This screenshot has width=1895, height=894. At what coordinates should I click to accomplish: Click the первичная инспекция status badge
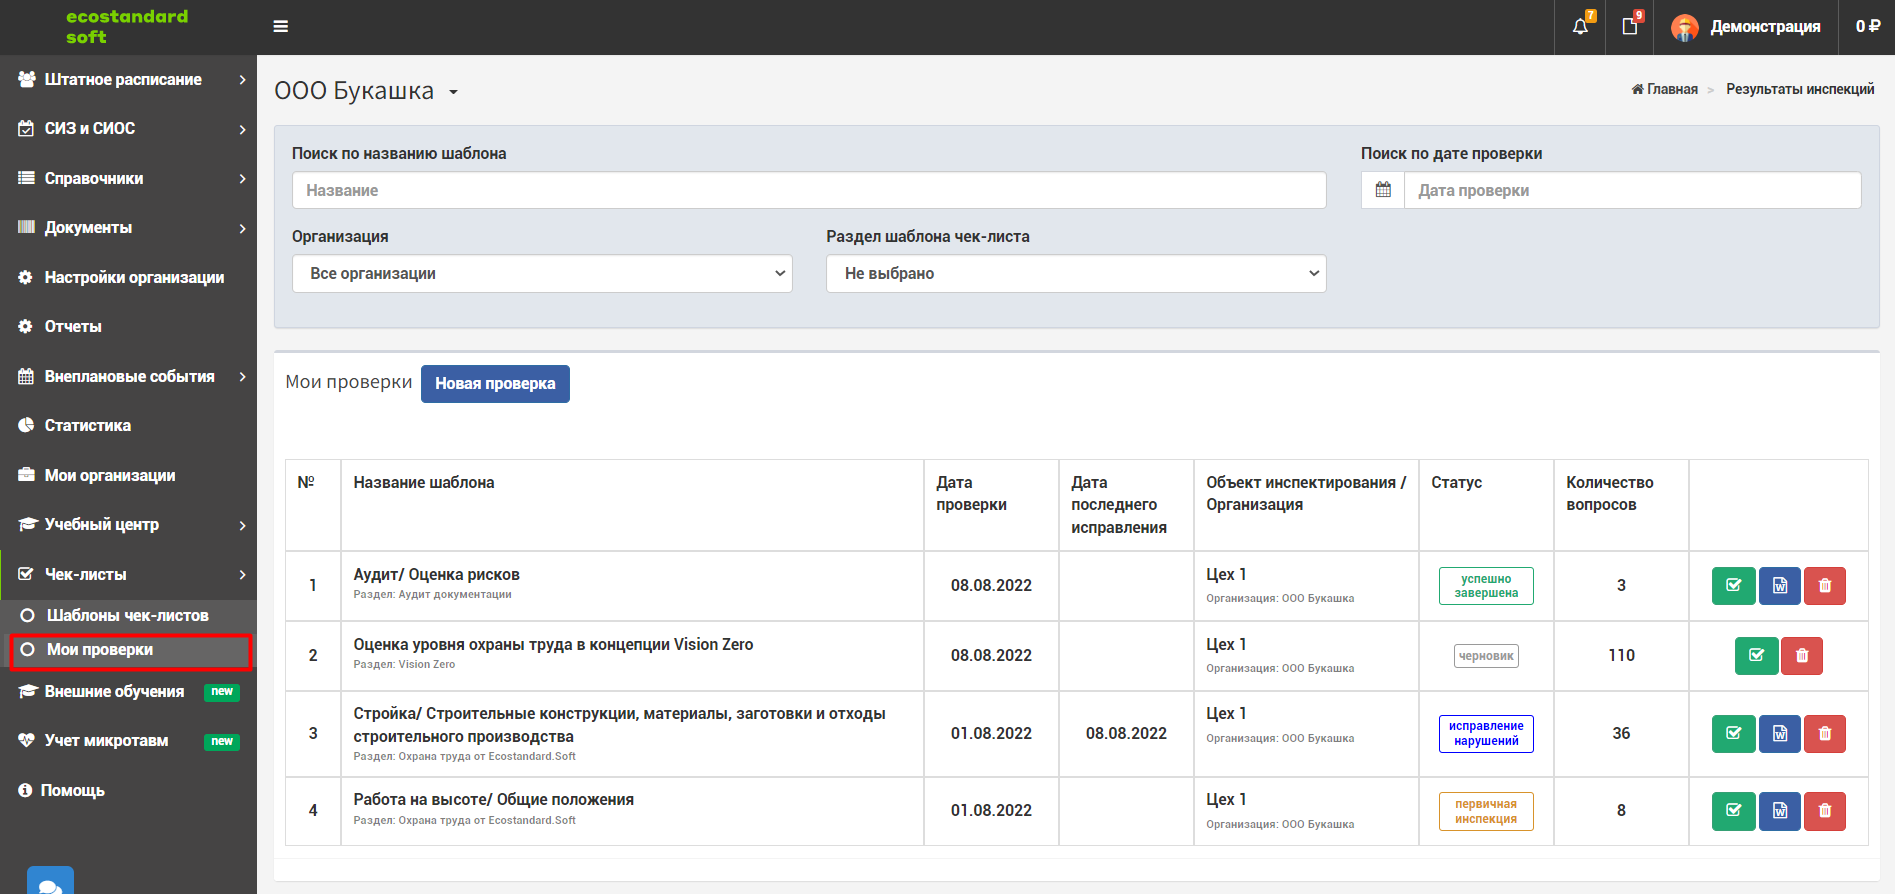[1486, 811]
